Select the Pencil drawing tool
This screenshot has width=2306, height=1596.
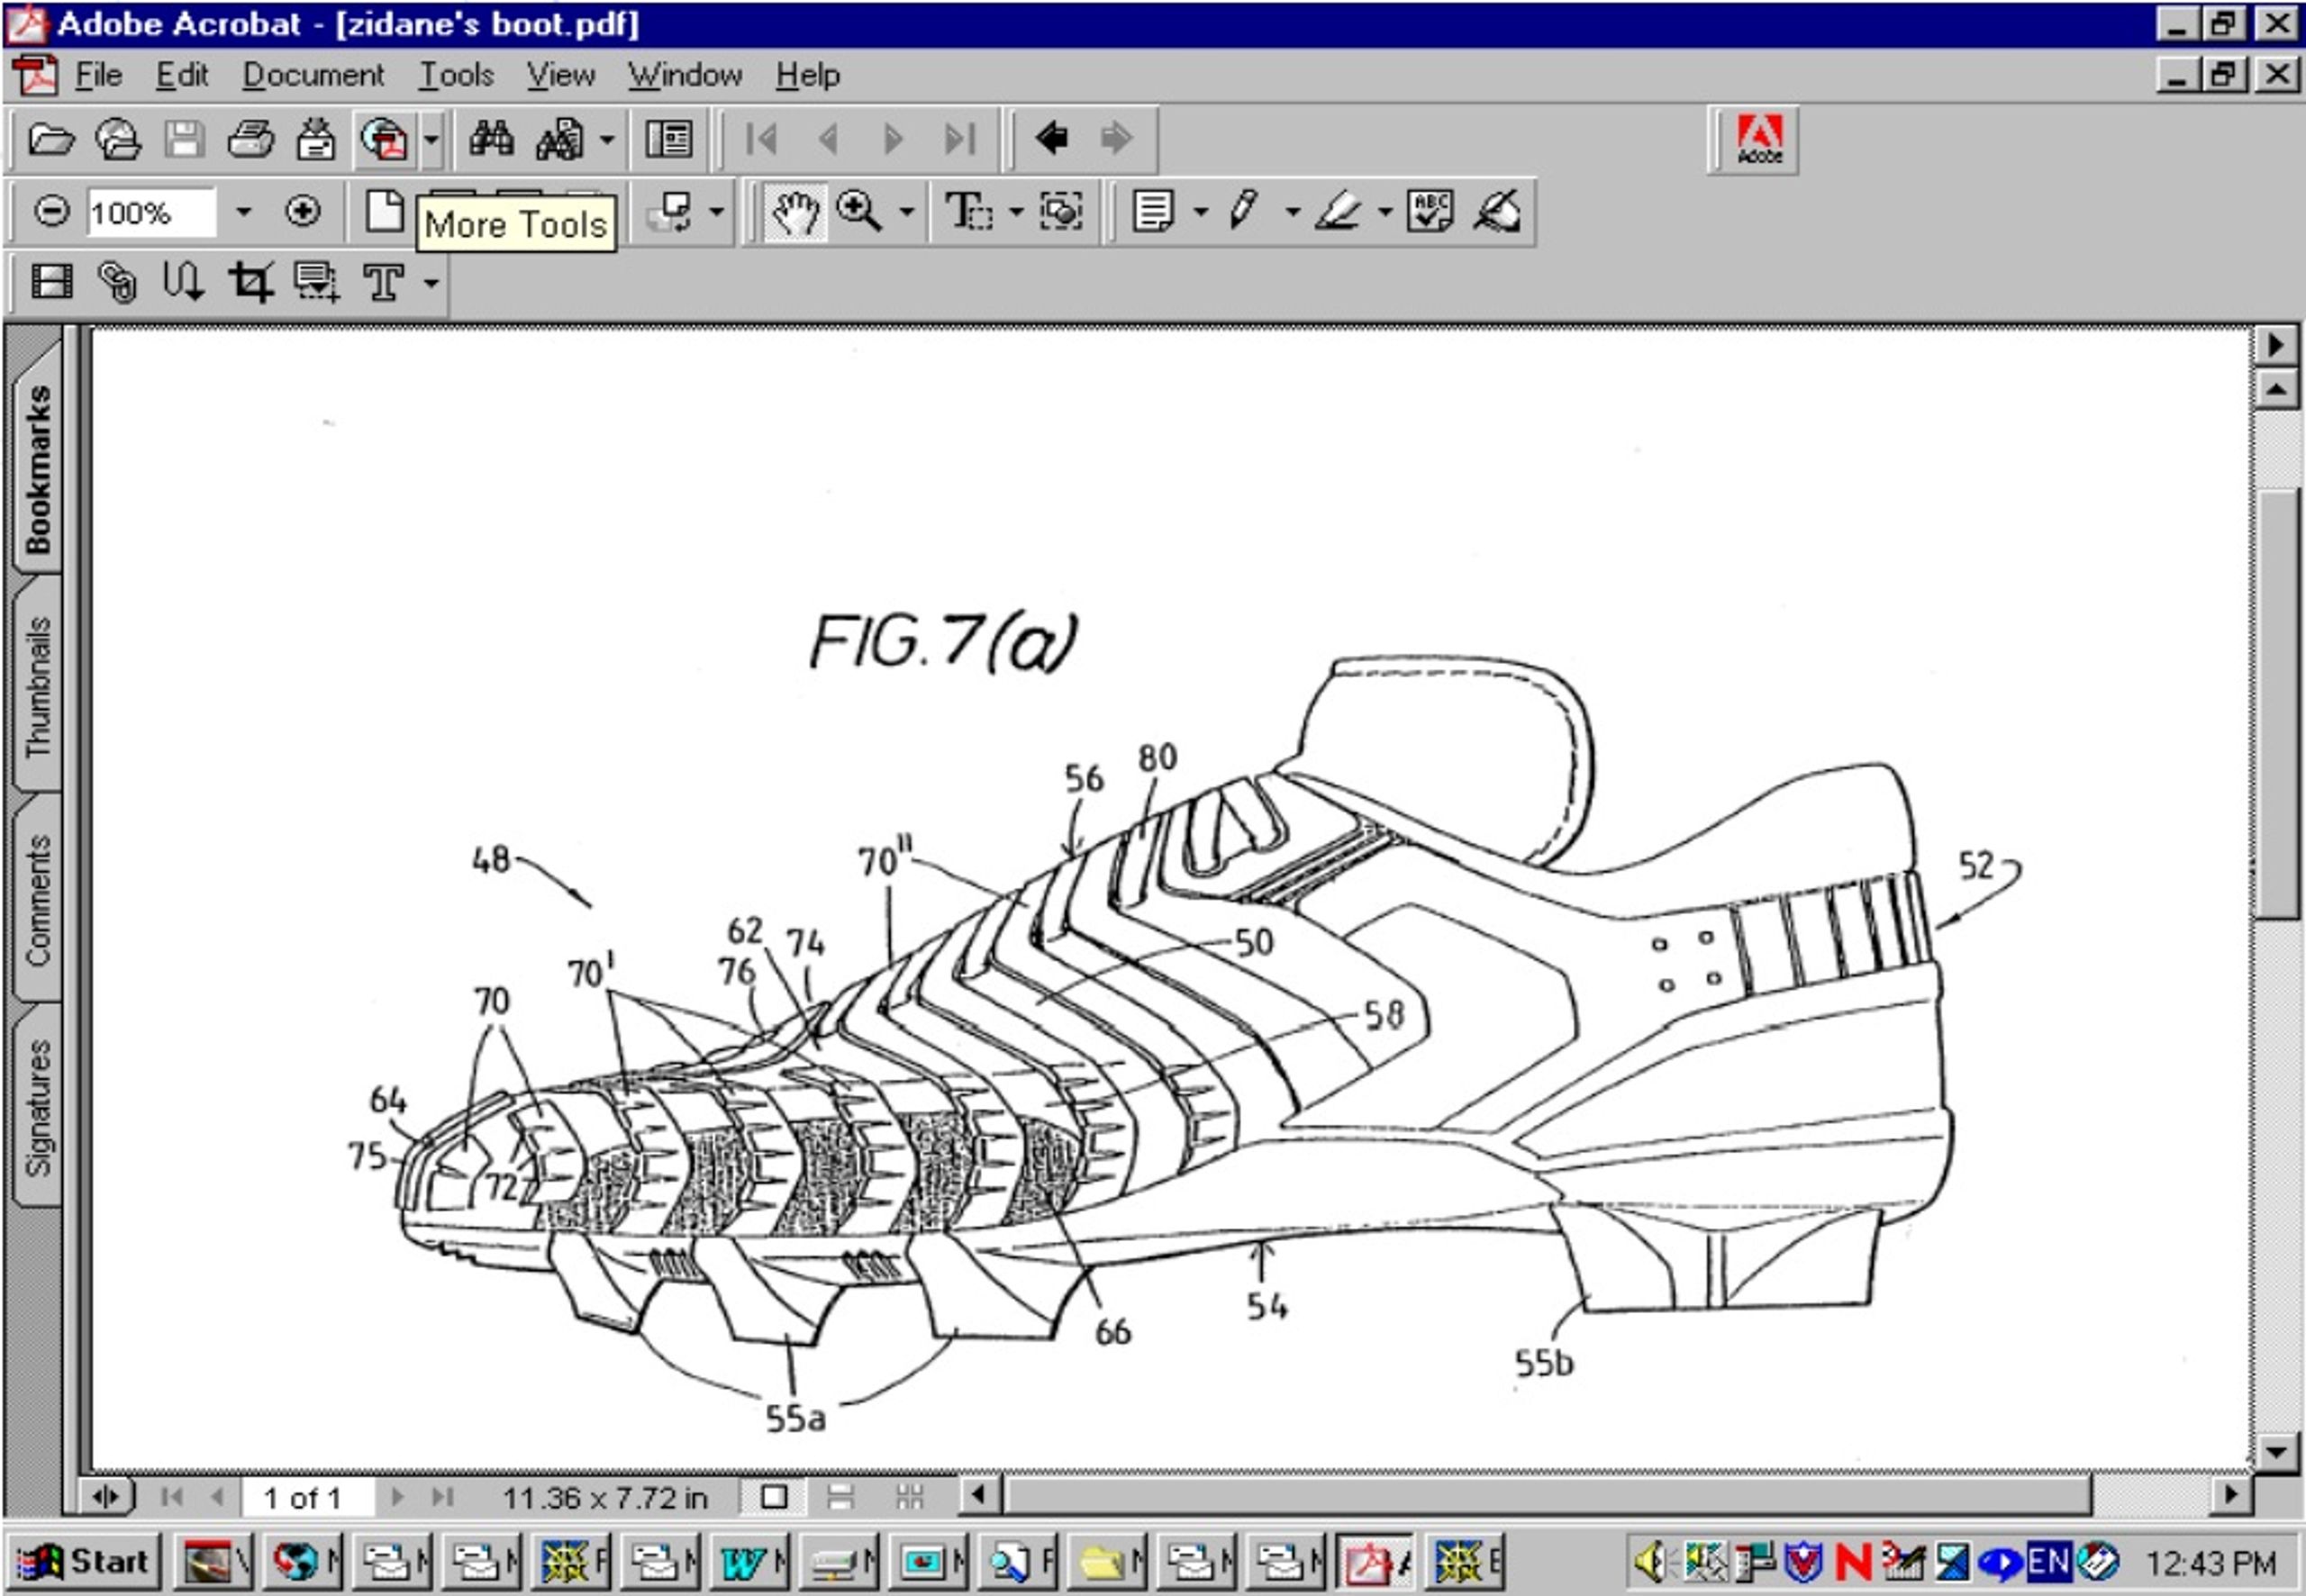point(1243,211)
